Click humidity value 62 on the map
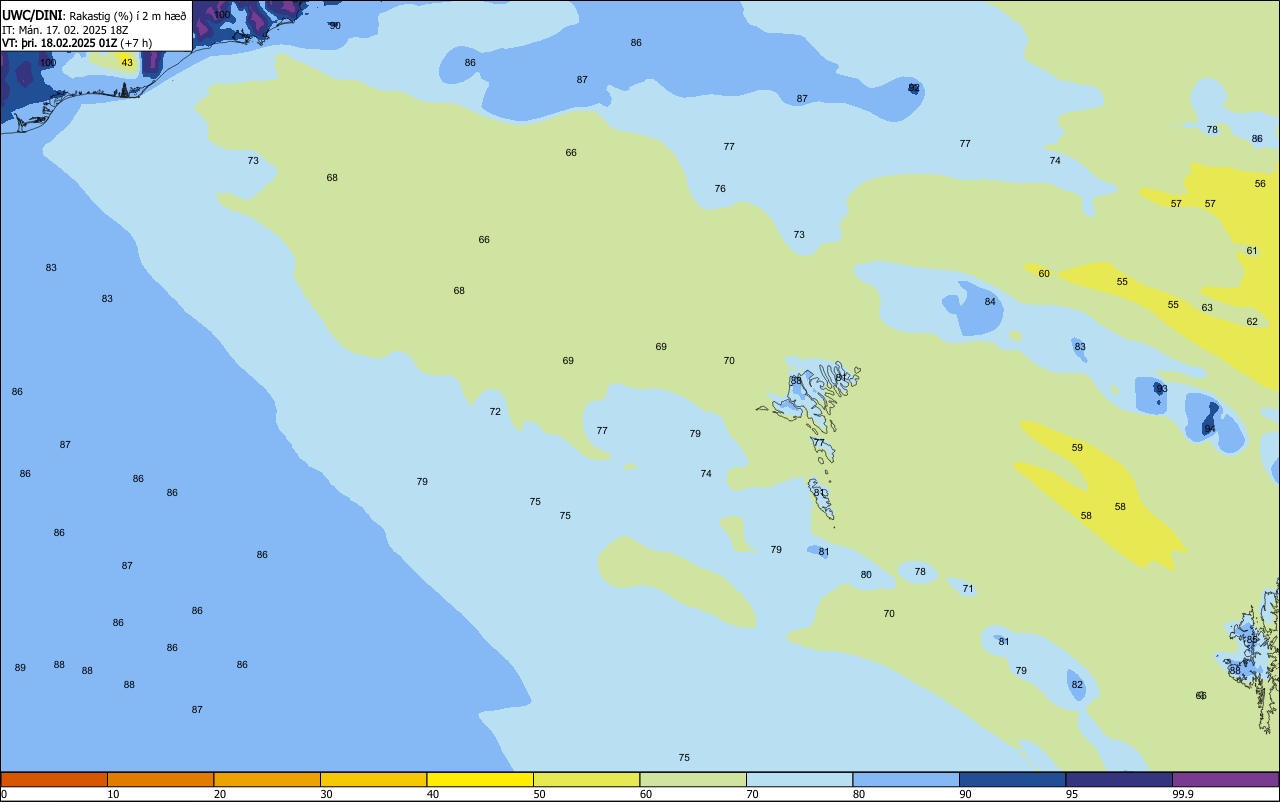1280x802 pixels. coord(1252,322)
